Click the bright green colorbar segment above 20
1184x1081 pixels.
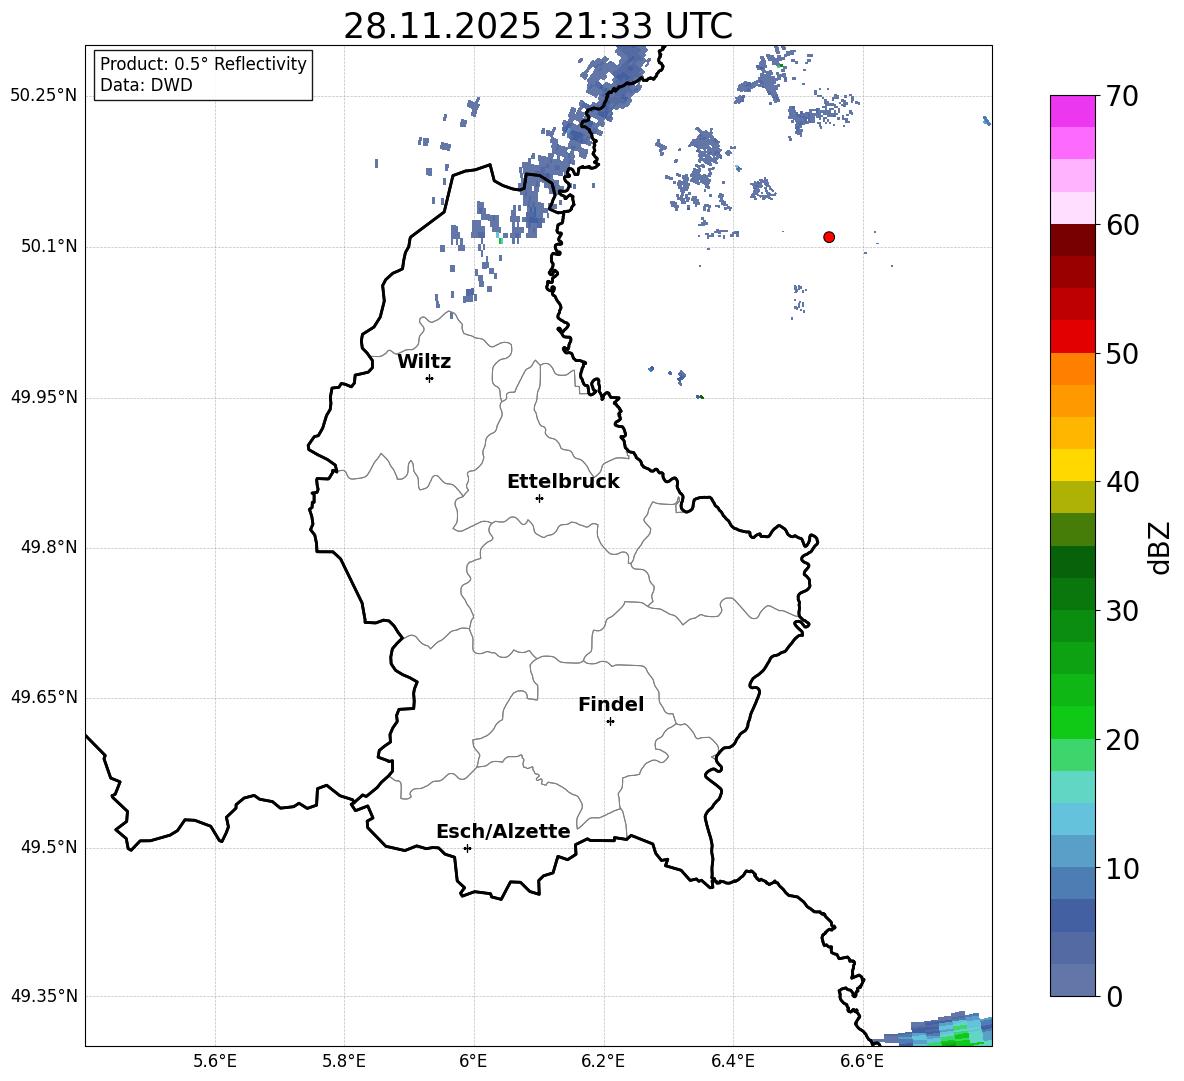(x=1072, y=722)
